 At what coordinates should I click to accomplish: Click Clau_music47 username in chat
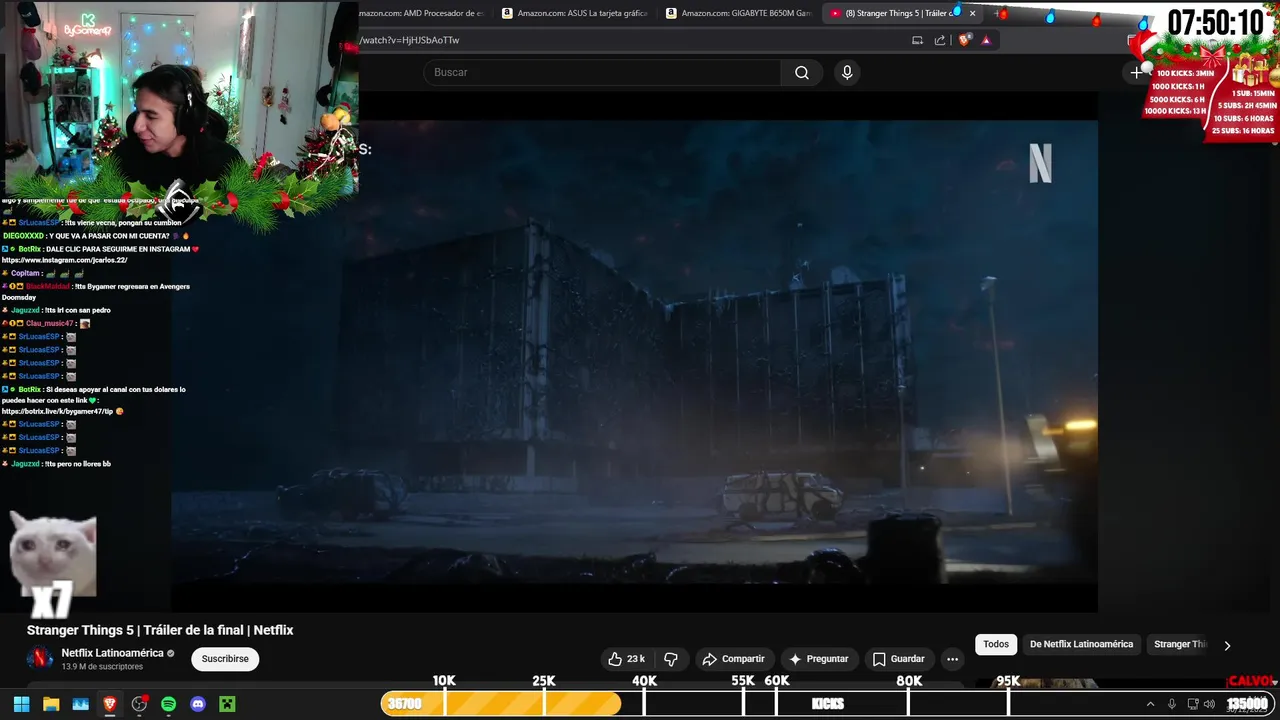click(50, 323)
